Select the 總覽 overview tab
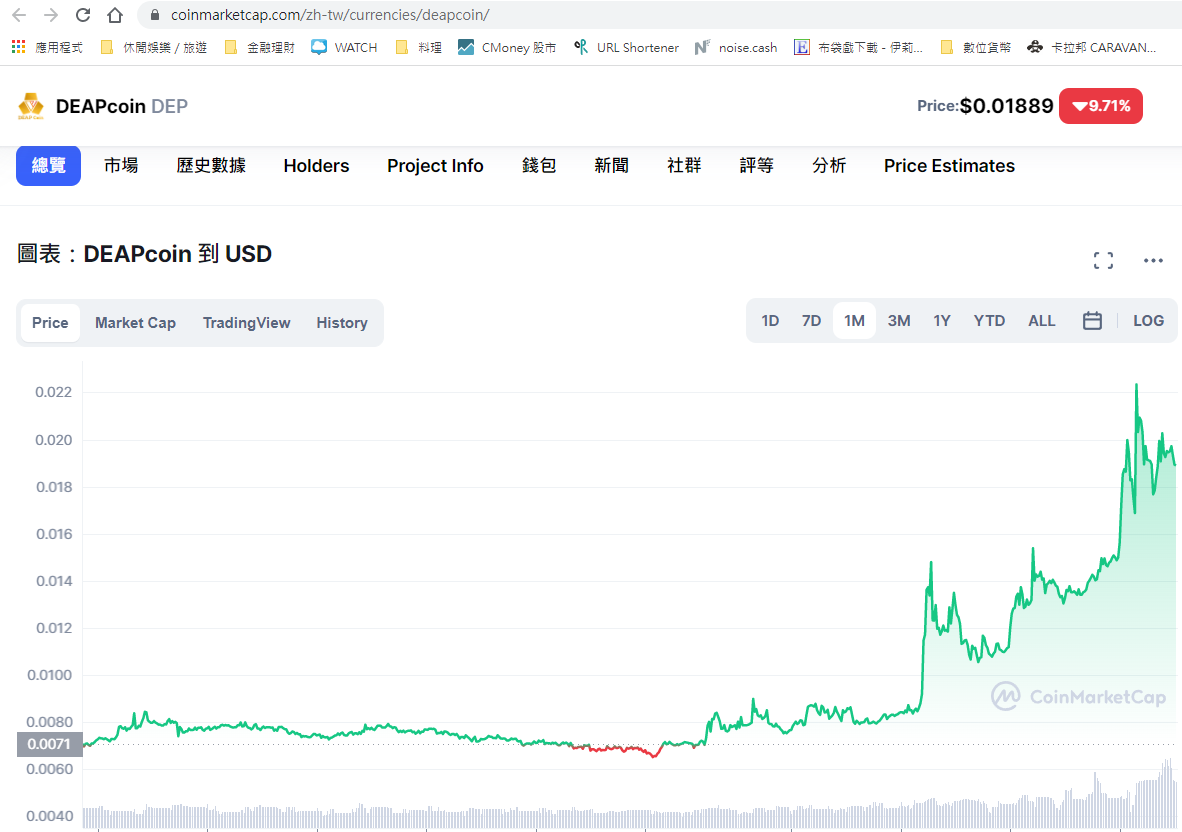Image resolution: width=1182 pixels, height=832 pixels. pos(48,166)
